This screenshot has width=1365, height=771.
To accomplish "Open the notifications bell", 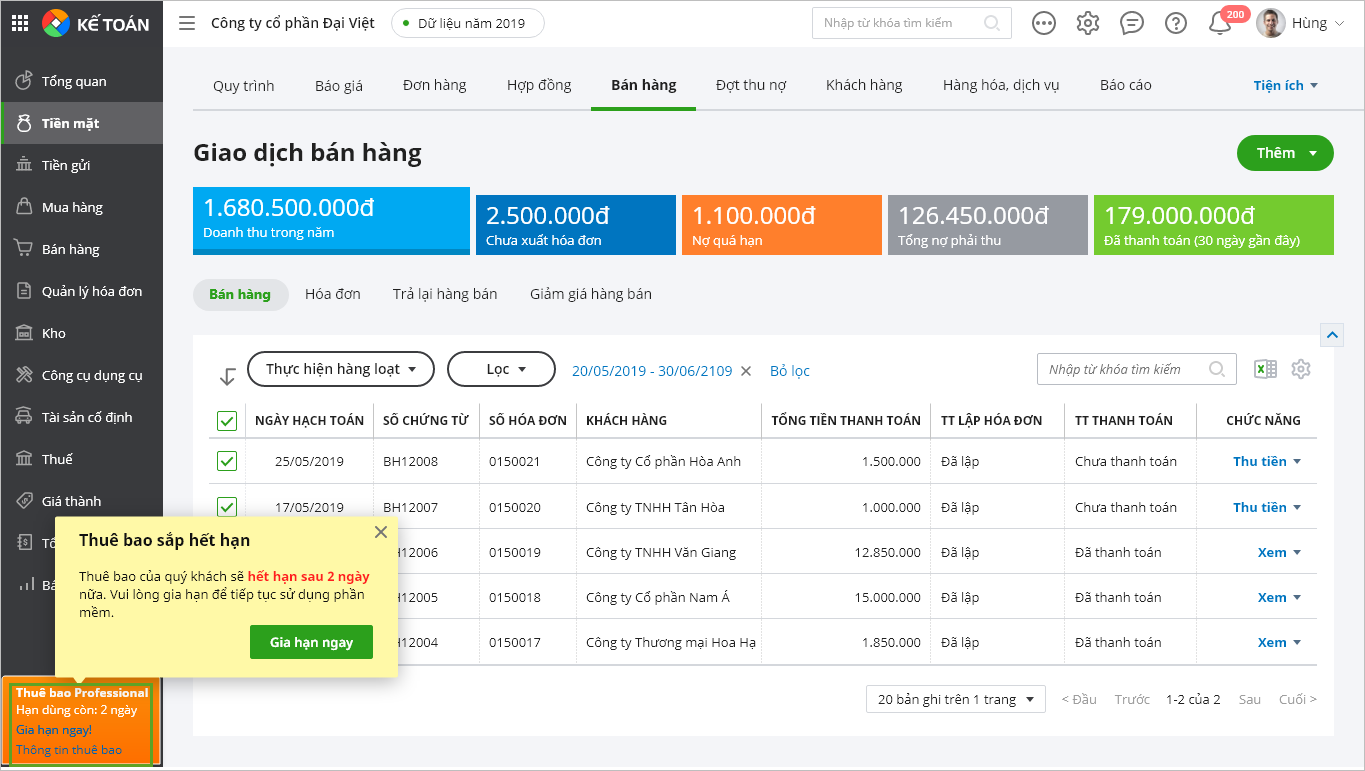I will point(1220,23).
